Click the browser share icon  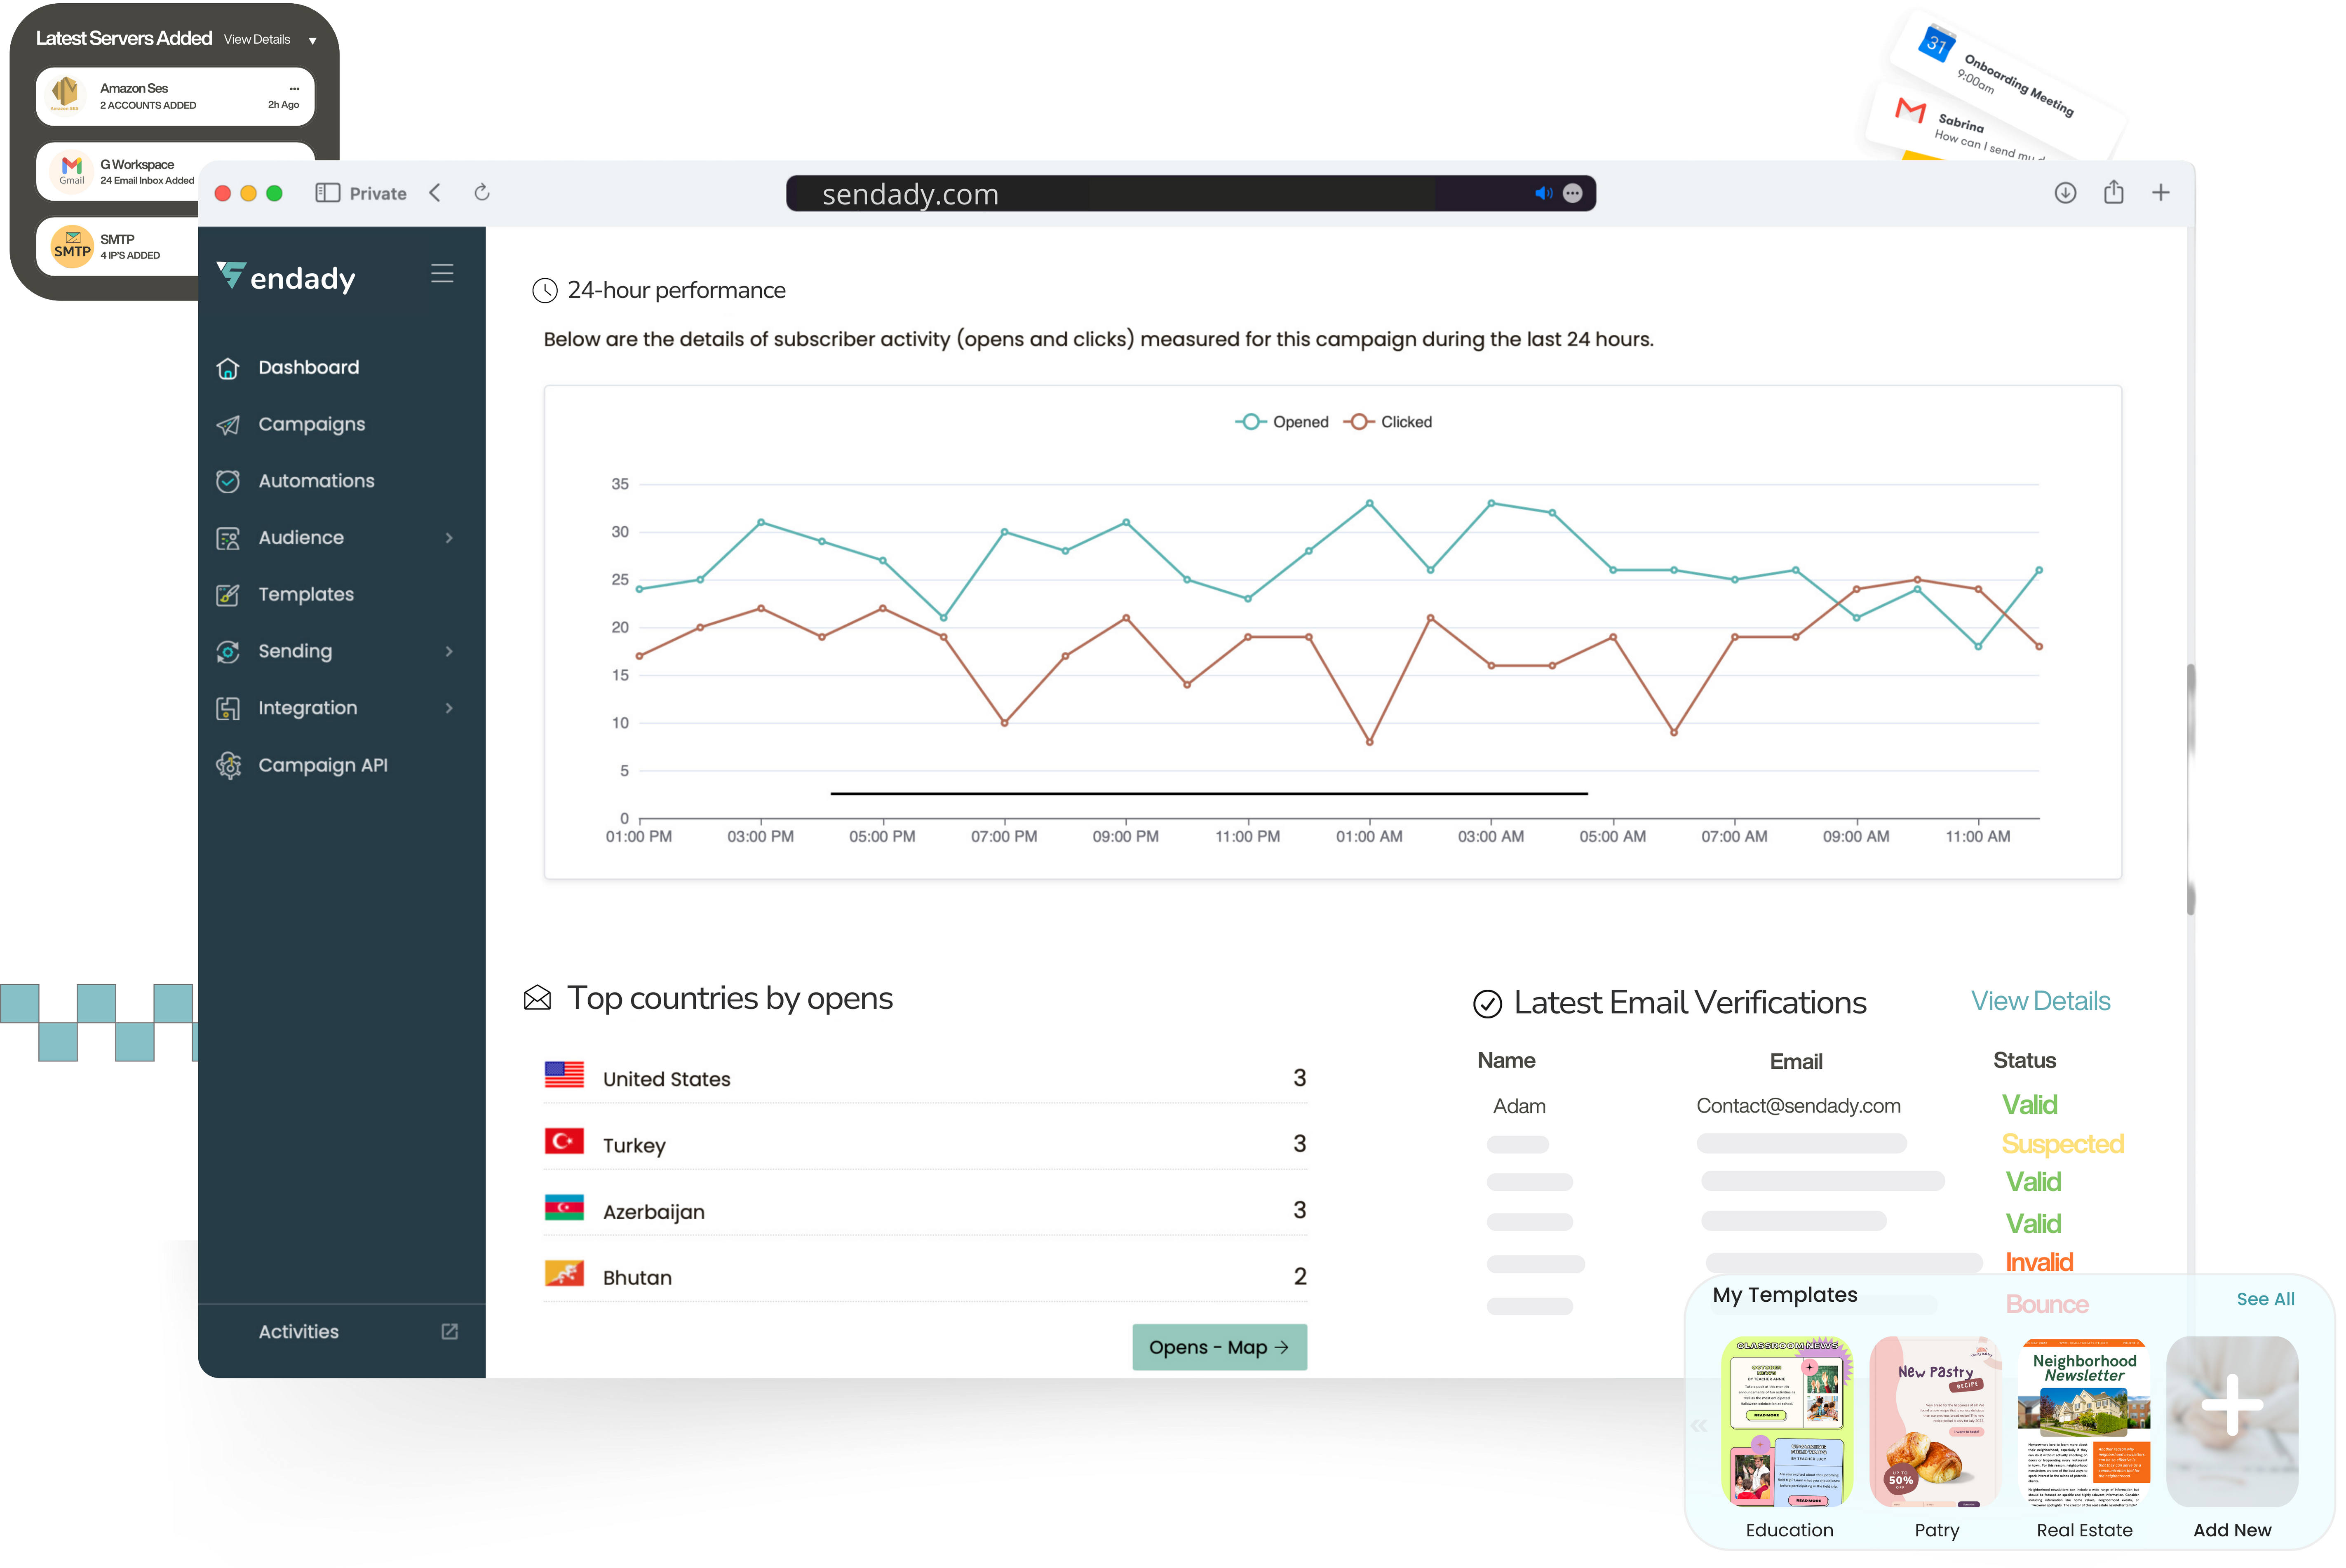tap(2113, 192)
